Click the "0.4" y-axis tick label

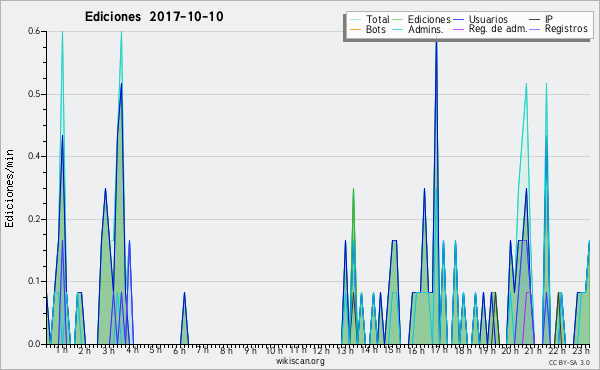tap(34, 156)
